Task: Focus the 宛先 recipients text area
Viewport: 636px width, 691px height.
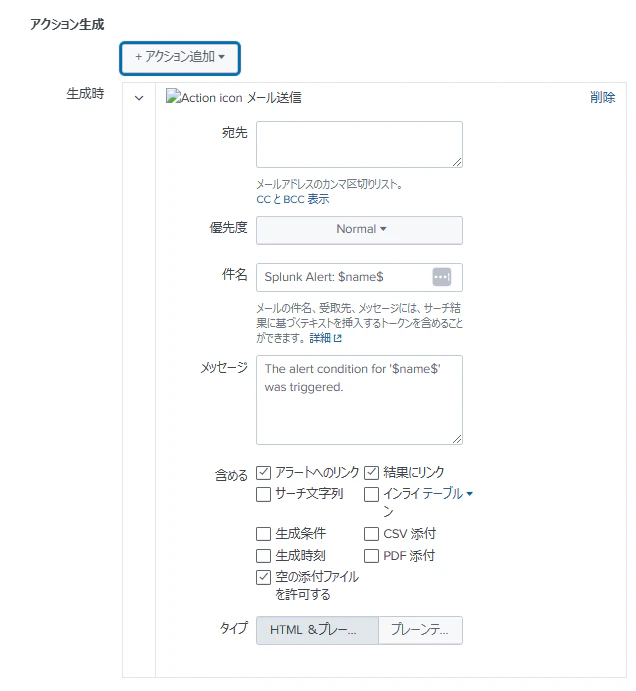Action: [359, 145]
